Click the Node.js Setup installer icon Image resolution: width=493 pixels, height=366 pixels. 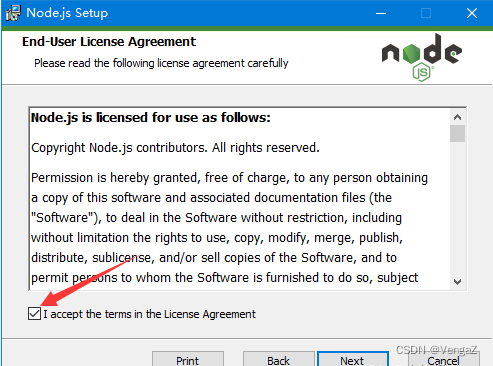[x=13, y=13]
